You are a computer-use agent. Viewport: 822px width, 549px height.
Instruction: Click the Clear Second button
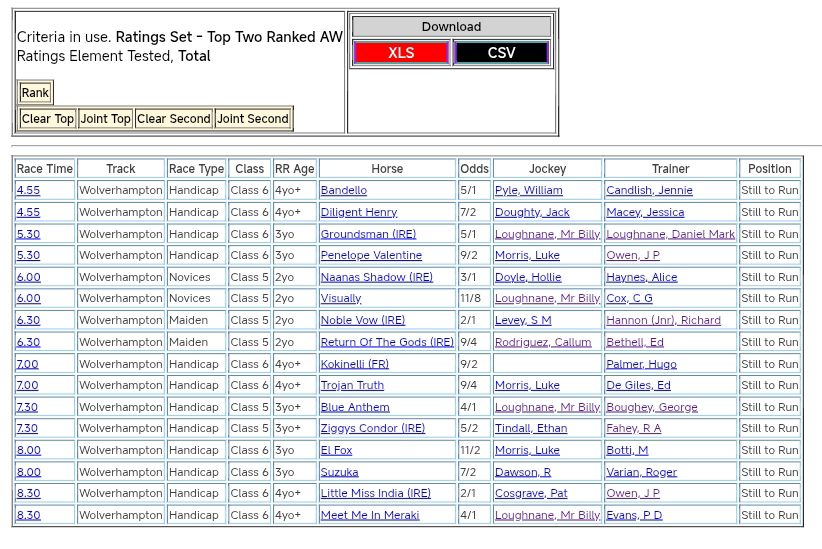(x=174, y=119)
